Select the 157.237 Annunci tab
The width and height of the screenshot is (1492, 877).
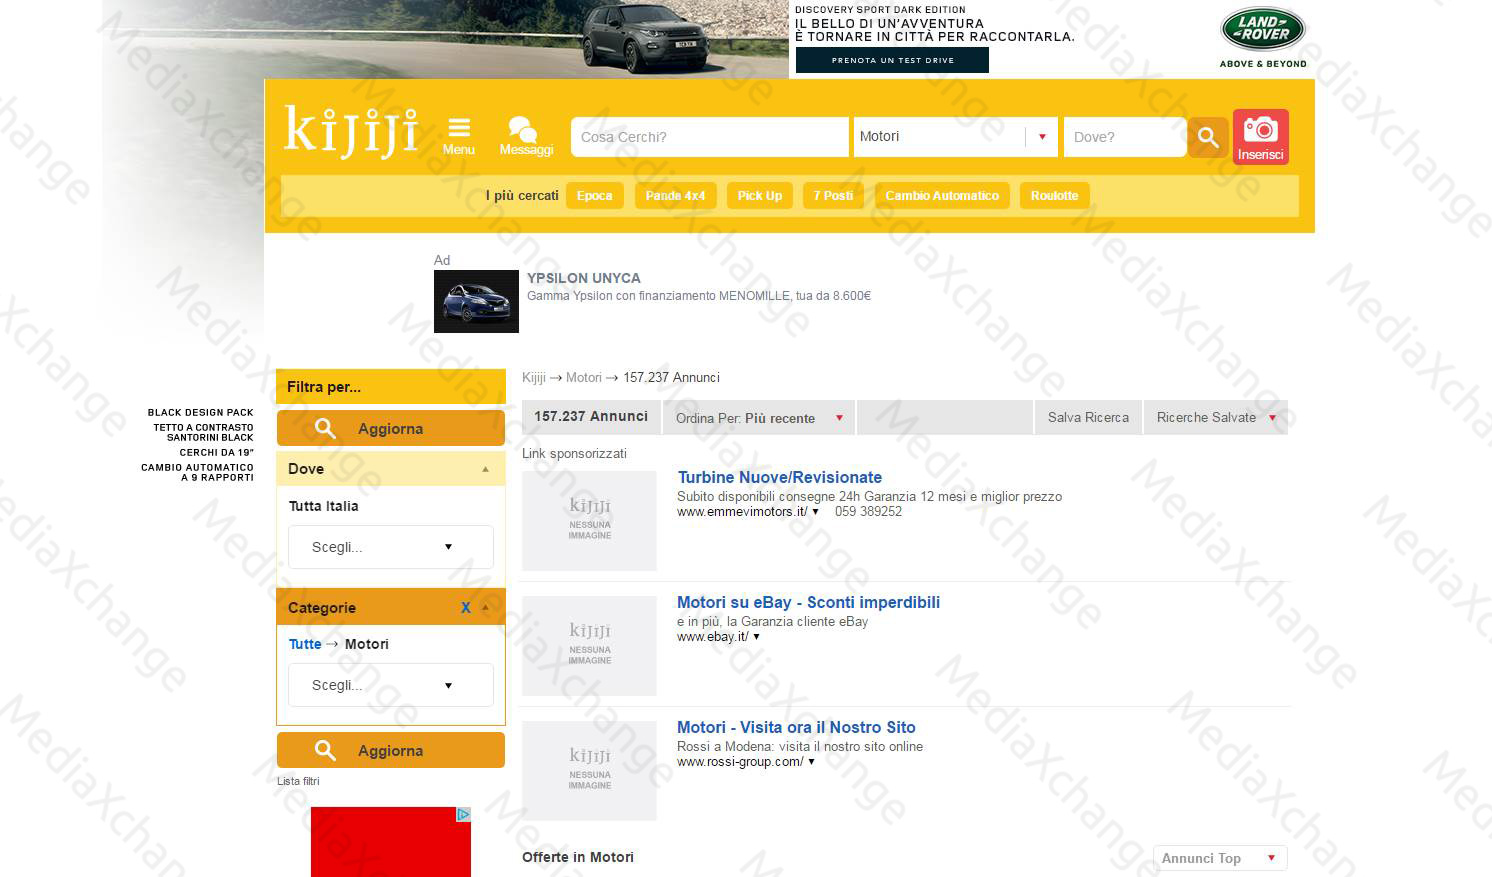591,417
